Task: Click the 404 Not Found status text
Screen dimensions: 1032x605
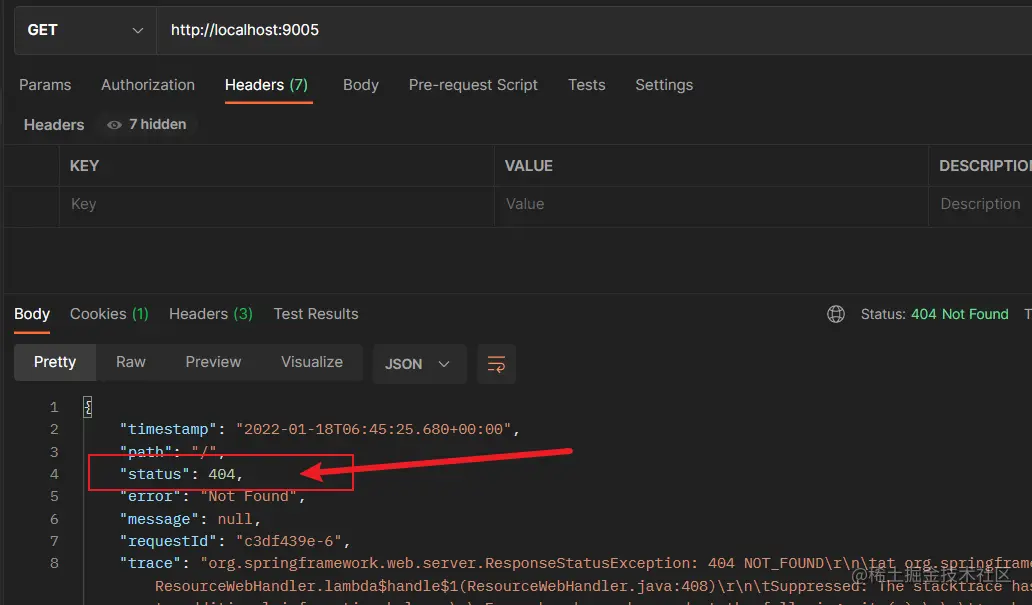Action: (x=959, y=314)
